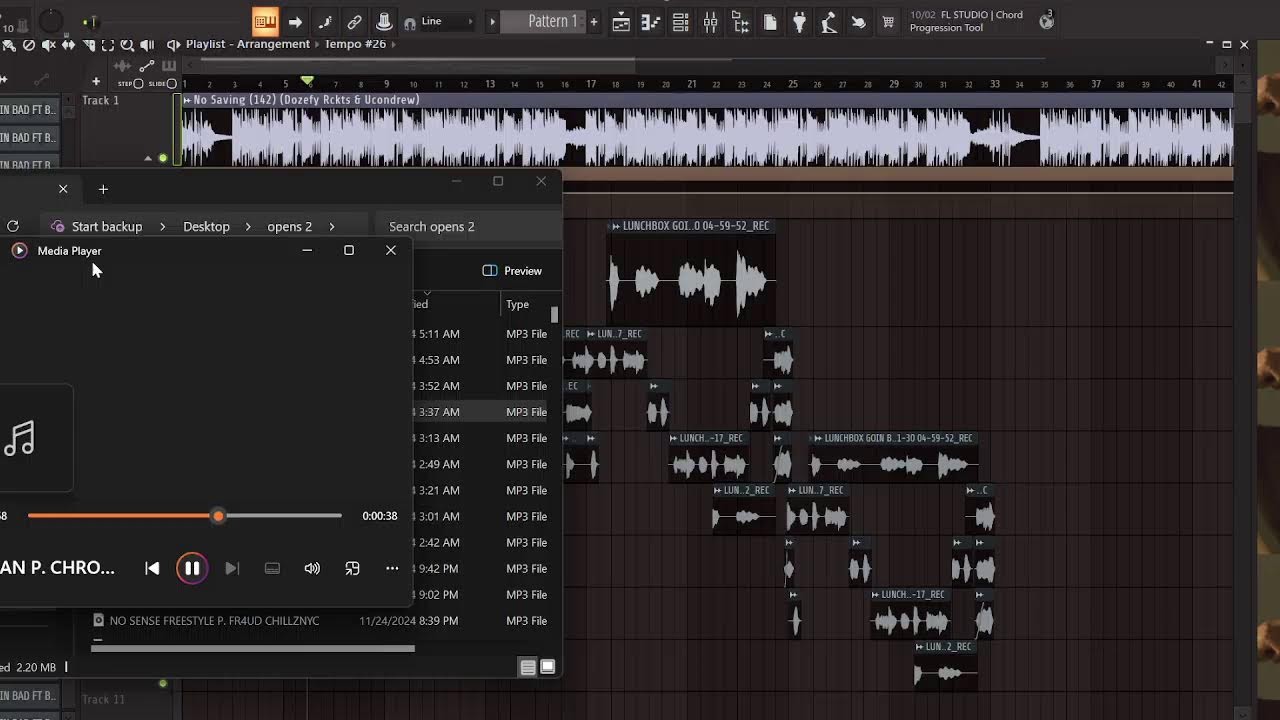Pause playback in Media Player

pyautogui.click(x=192, y=568)
